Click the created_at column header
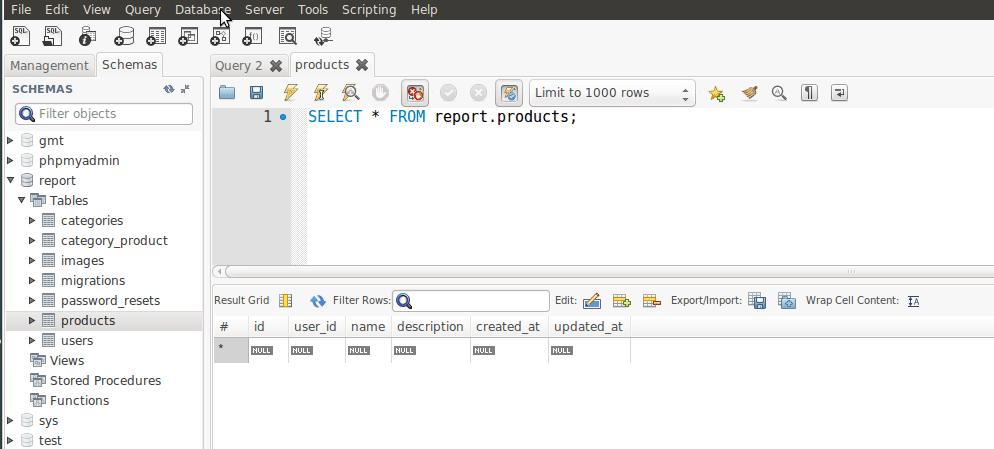Viewport: 994px width, 449px height. point(508,327)
